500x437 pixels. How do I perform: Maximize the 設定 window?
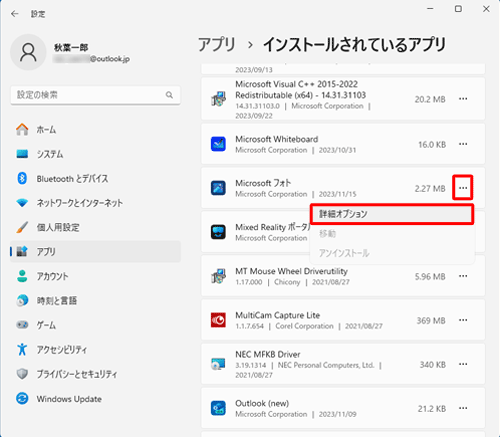click(x=458, y=9)
